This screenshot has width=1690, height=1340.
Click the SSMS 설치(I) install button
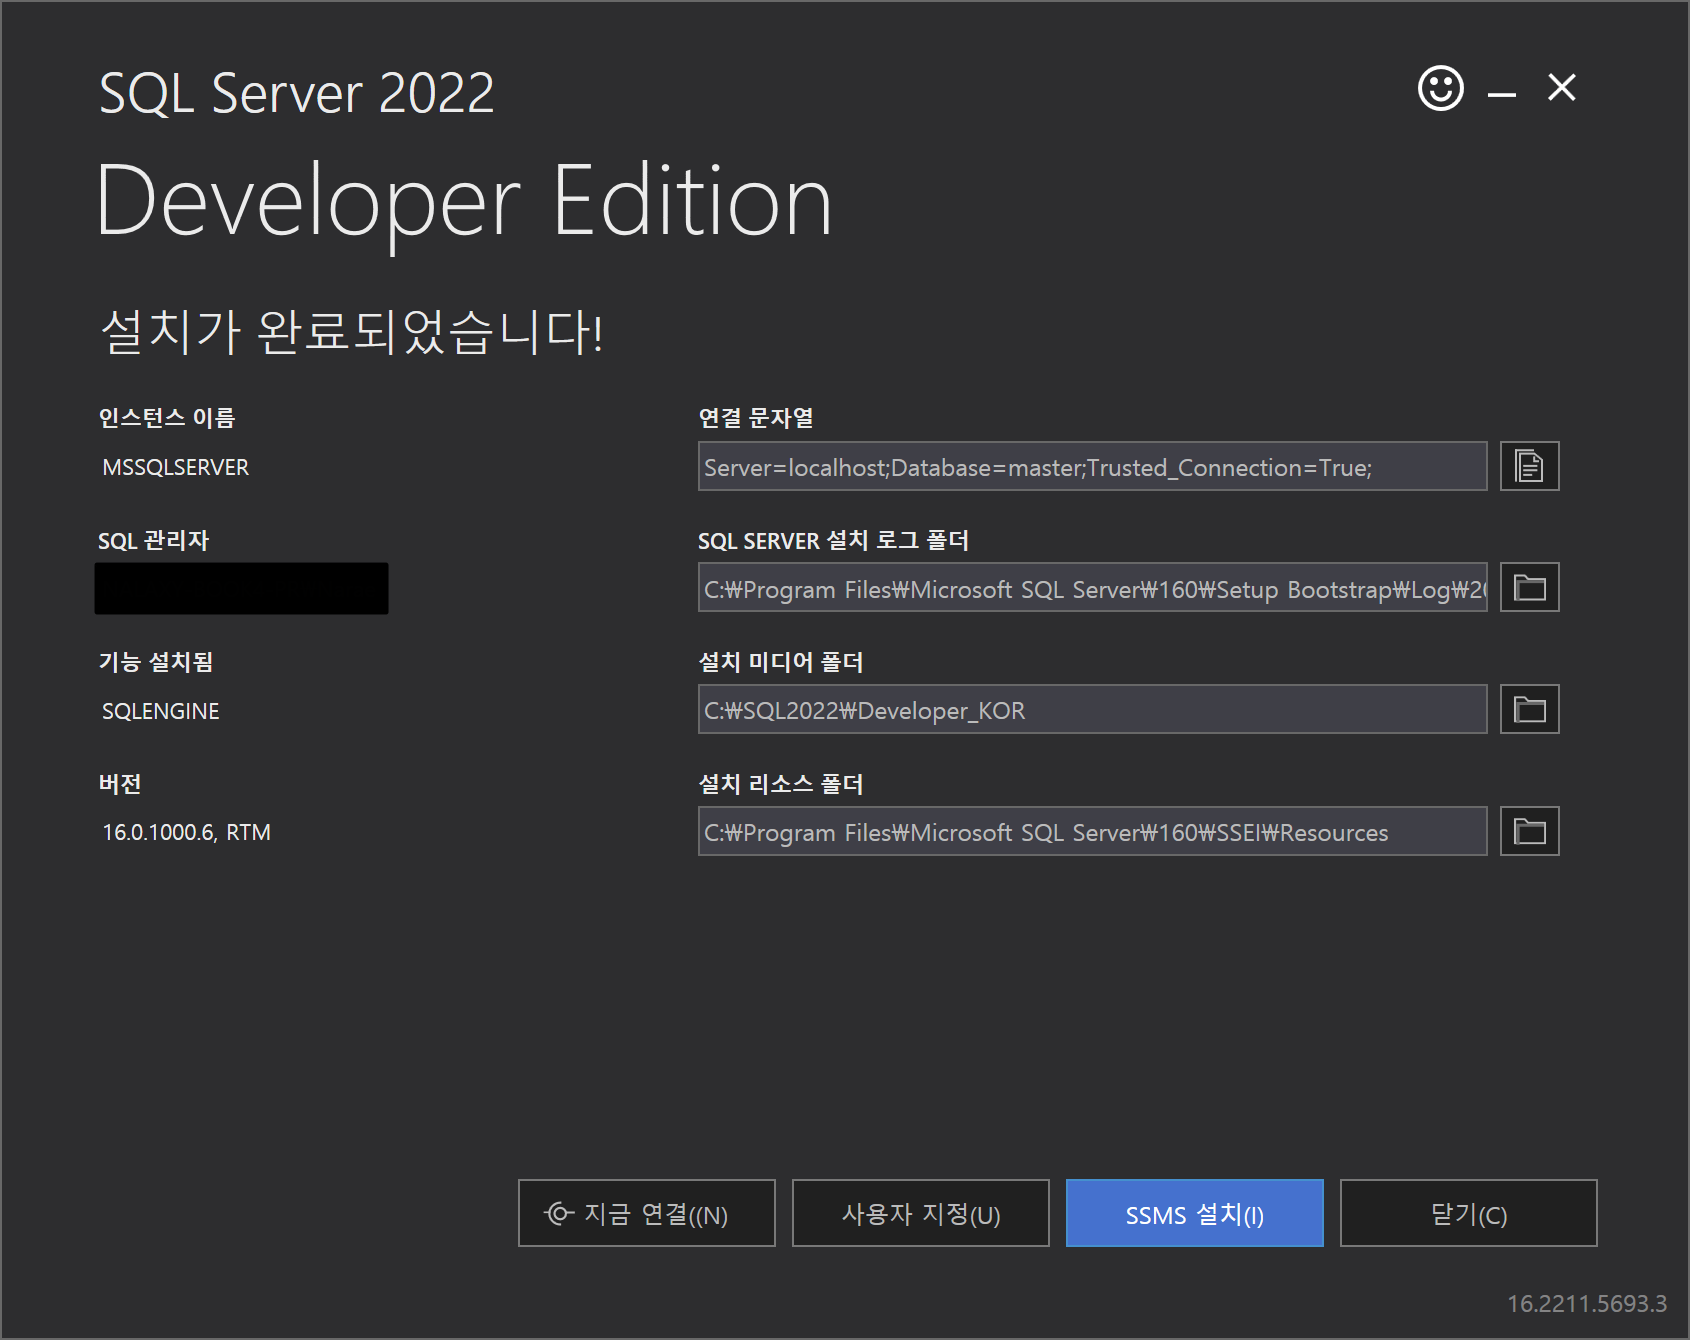pos(1194,1213)
